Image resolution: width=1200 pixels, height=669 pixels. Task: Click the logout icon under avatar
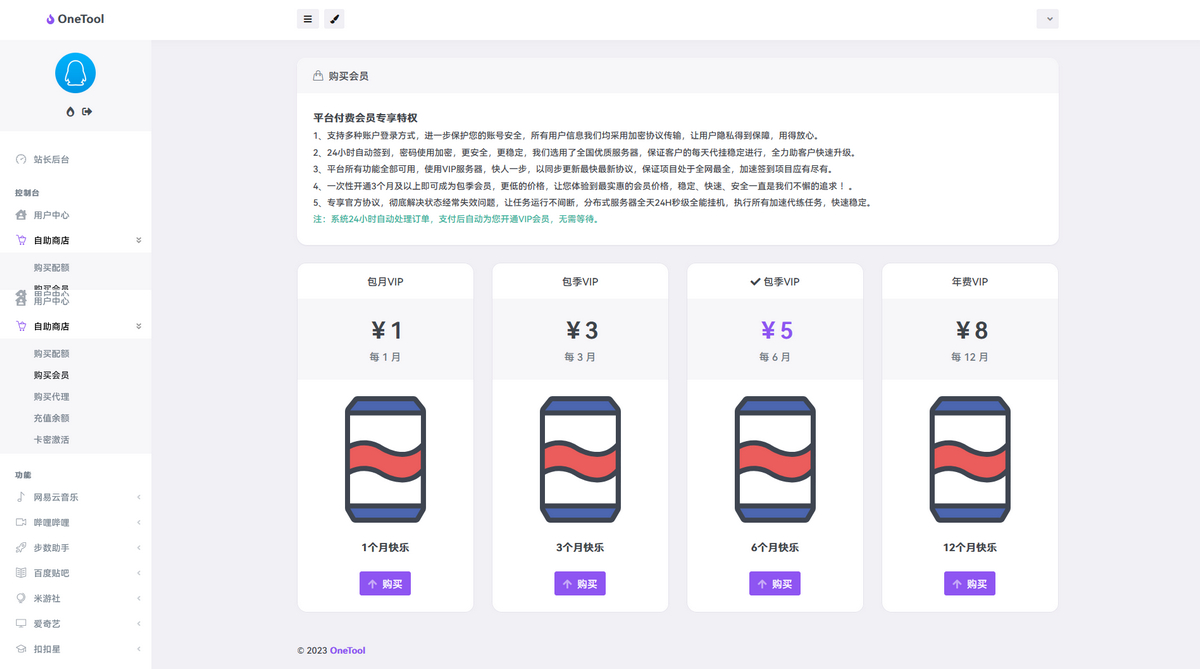(x=87, y=111)
